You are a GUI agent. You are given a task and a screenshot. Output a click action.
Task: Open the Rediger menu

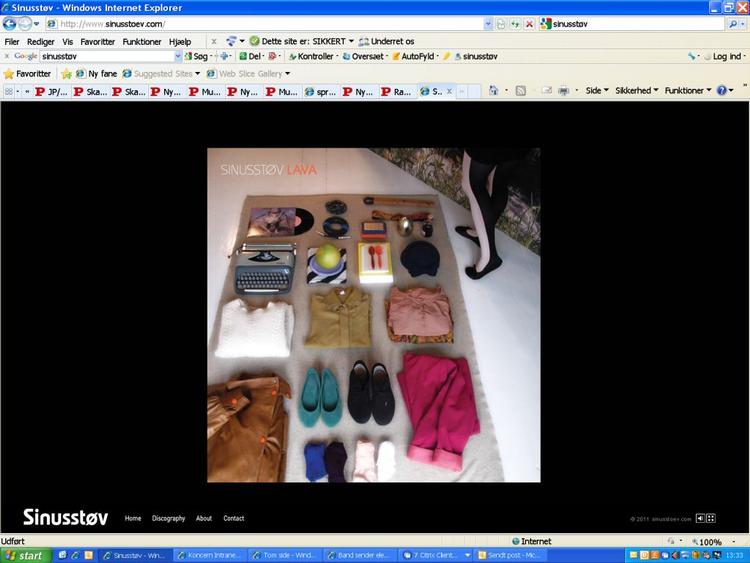pyautogui.click(x=41, y=42)
